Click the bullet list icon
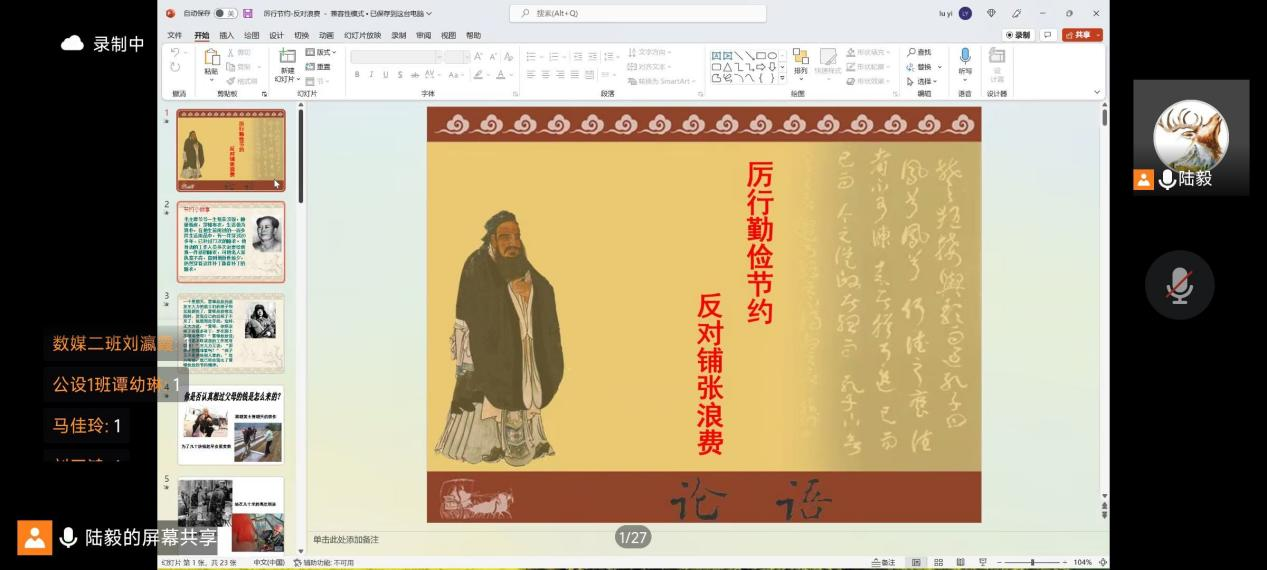Viewport: 1267px width, 570px height. pyautogui.click(x=531, y=57)
